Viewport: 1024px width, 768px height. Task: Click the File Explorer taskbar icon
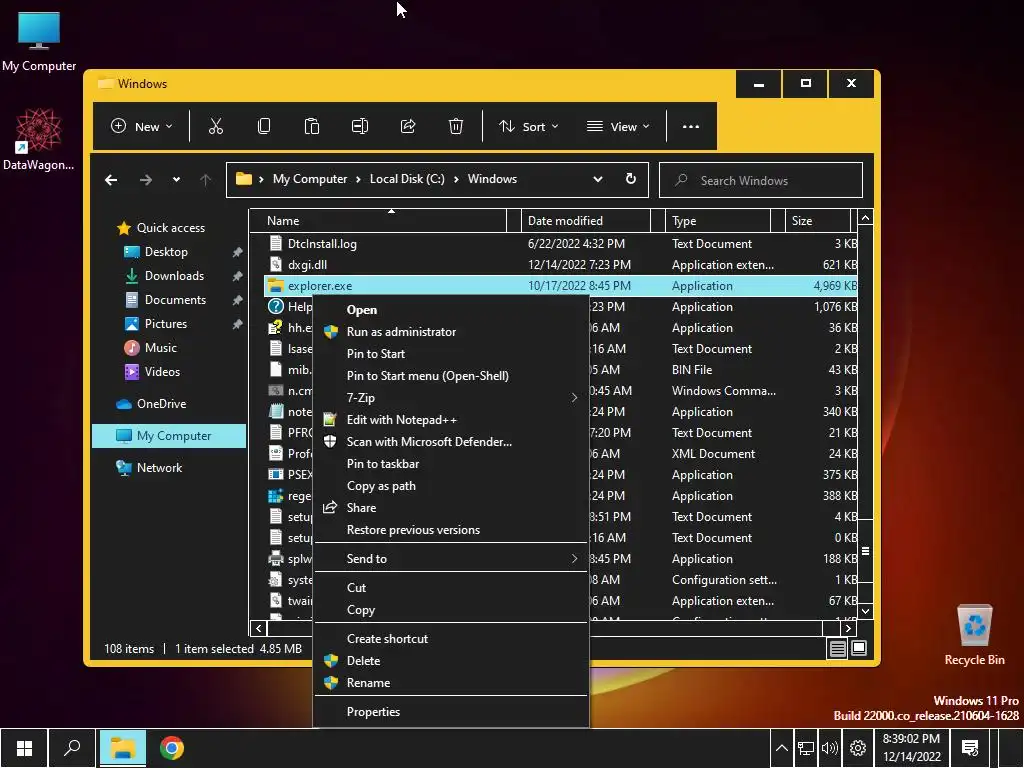tap(122, 748)
